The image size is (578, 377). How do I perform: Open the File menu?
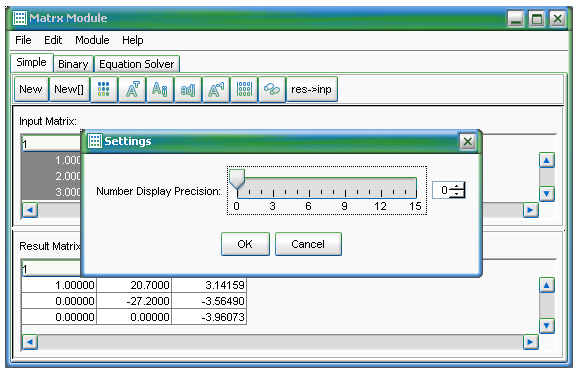(x=23, y=40)
